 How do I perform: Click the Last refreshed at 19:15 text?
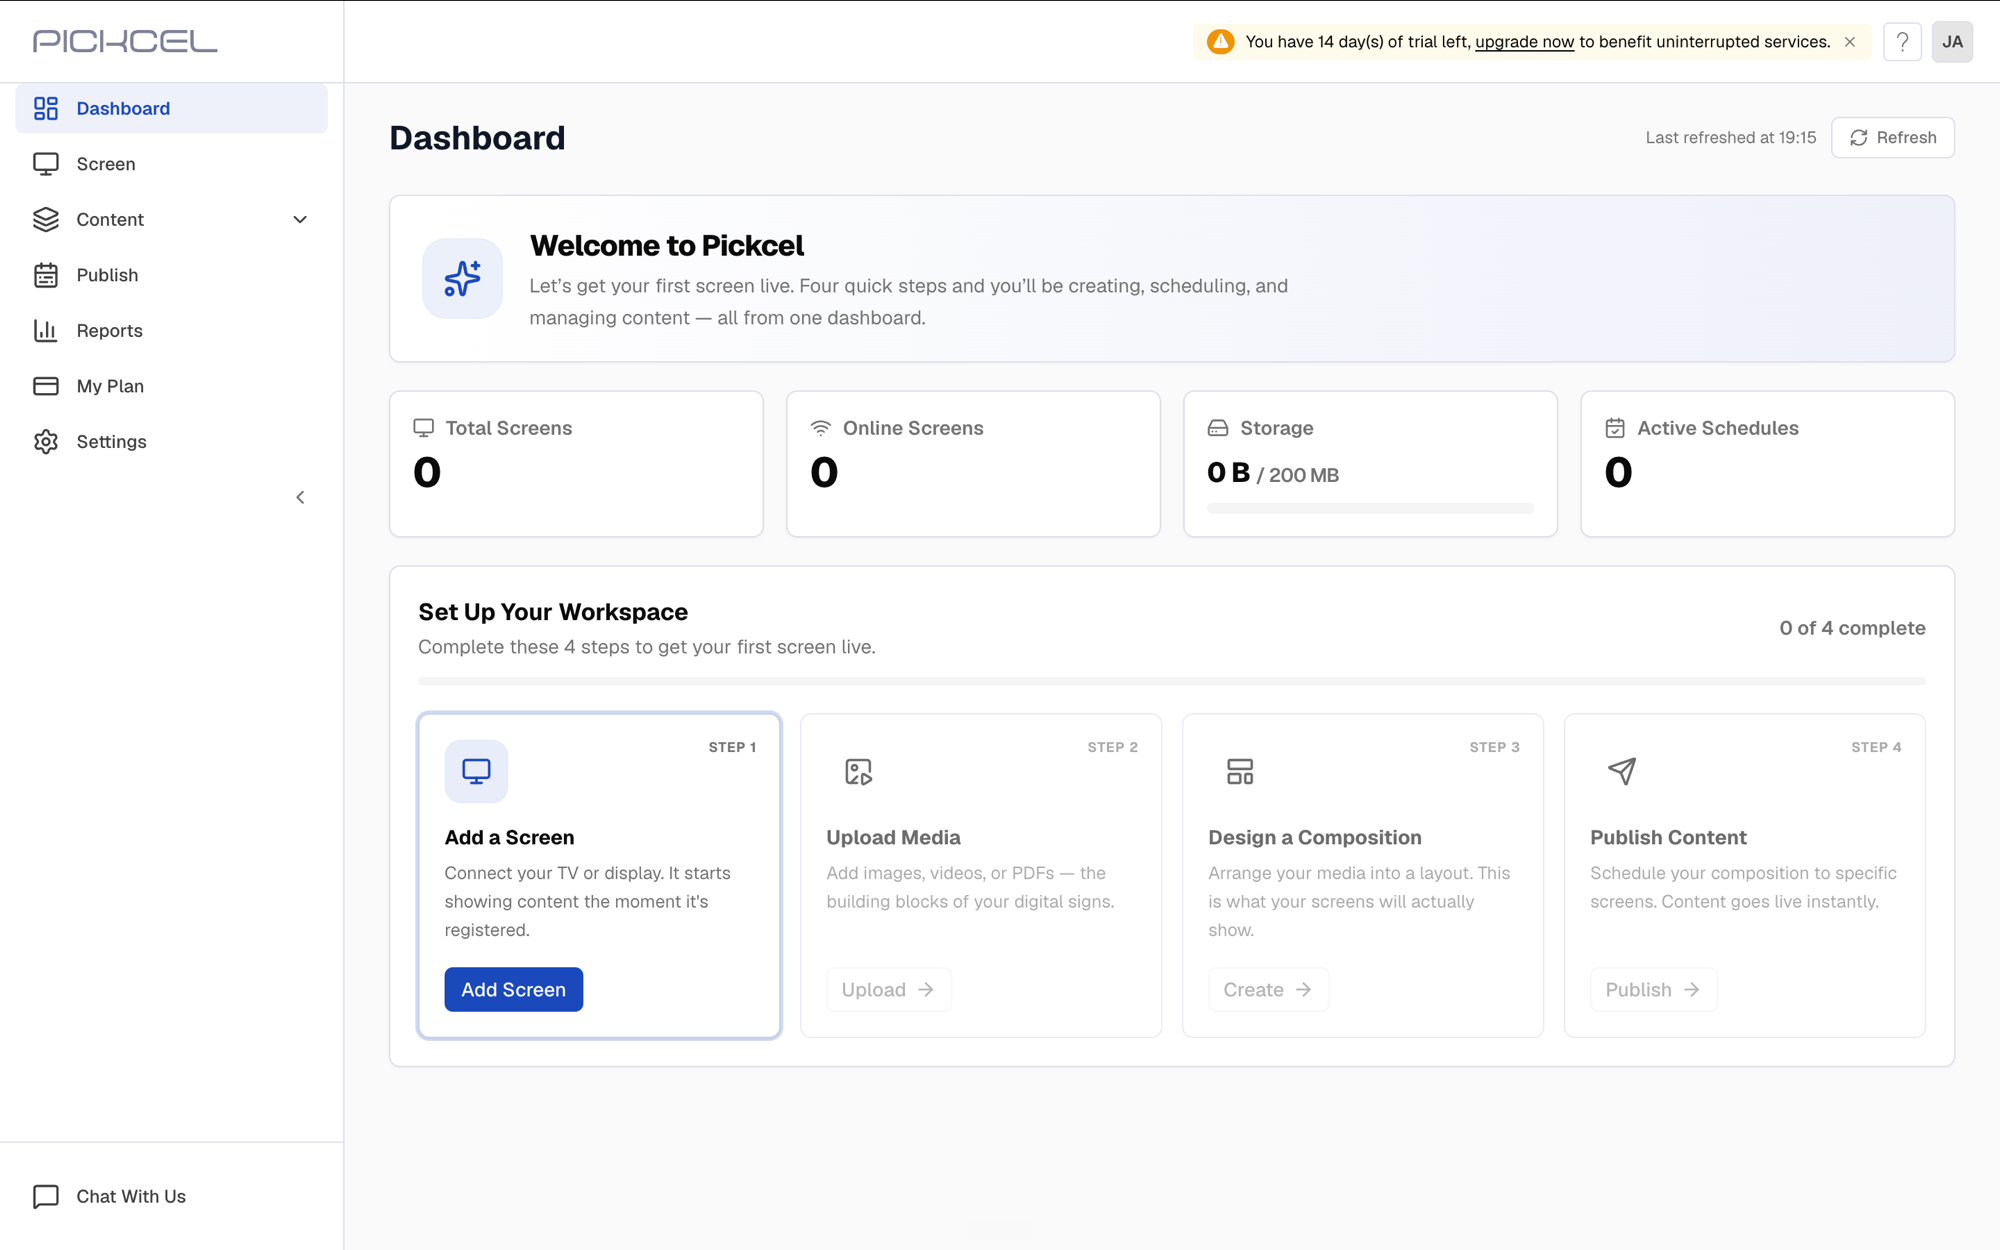[1731, 138]
